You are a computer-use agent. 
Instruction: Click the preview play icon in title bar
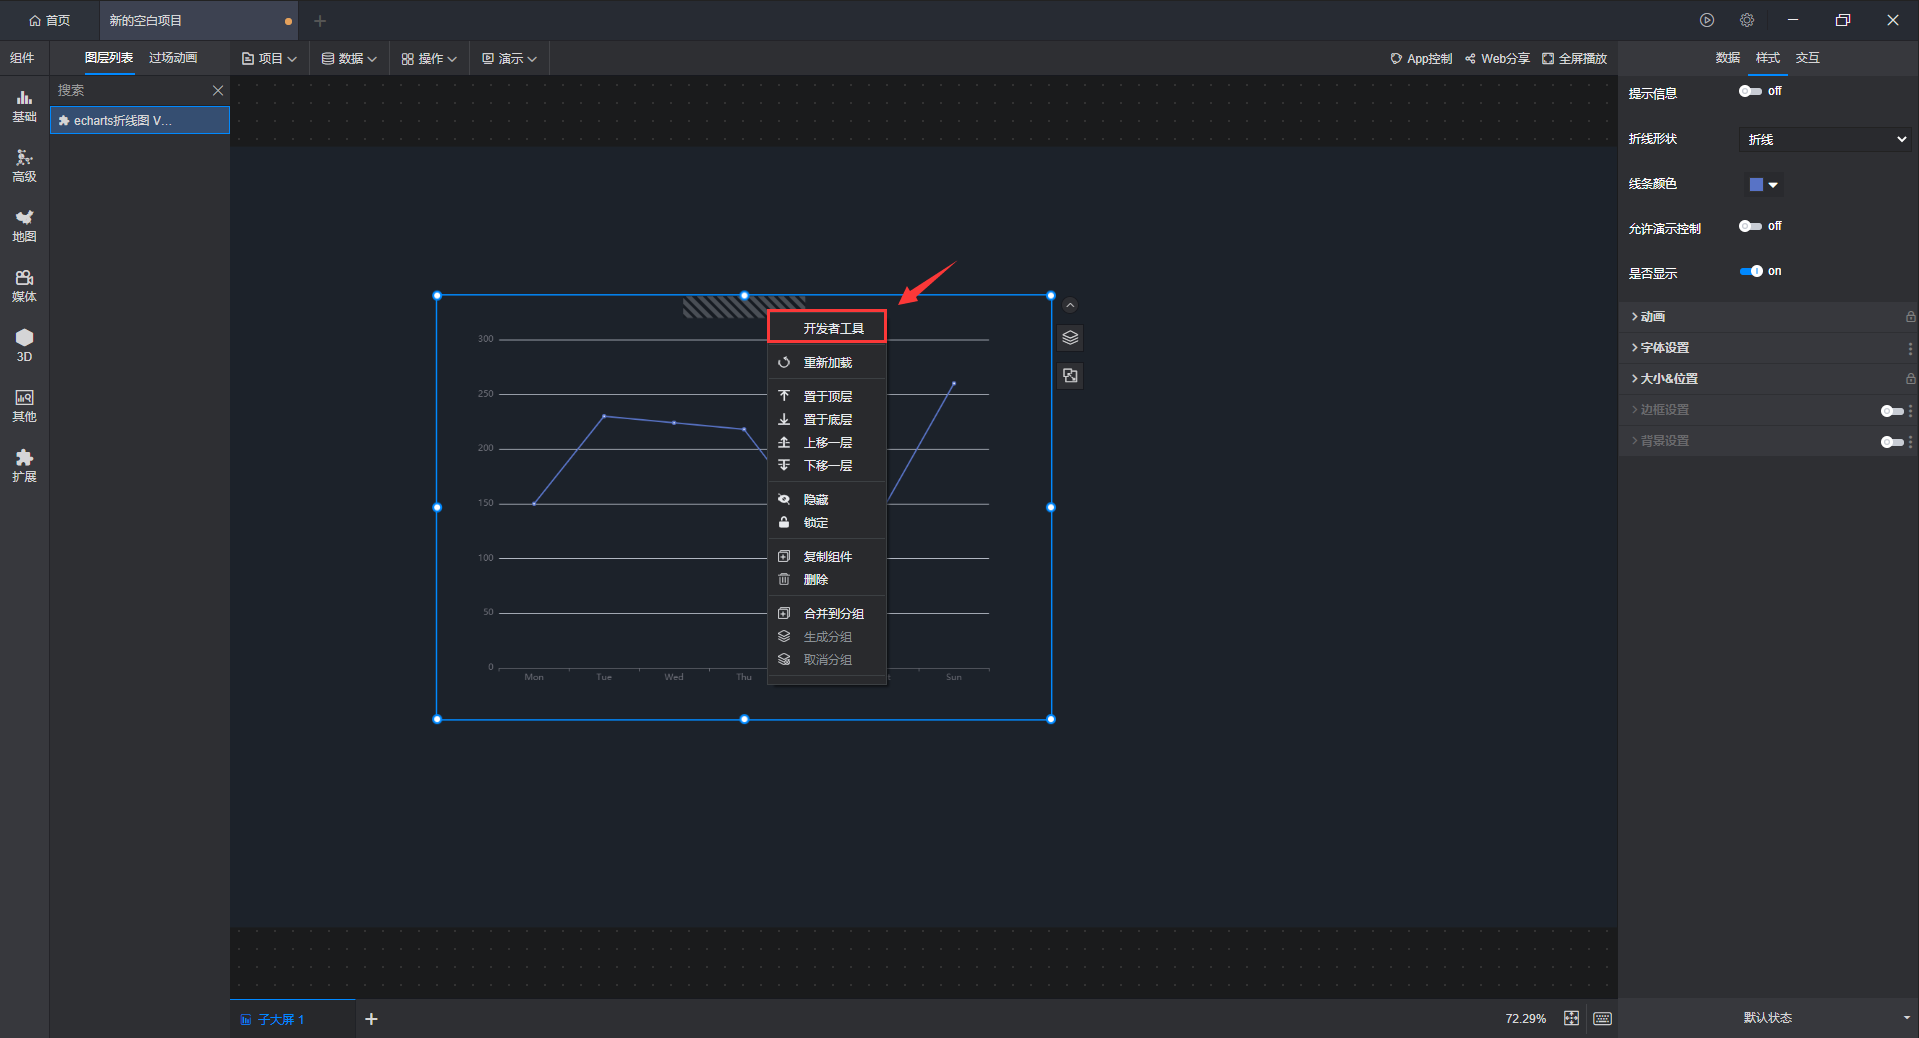(1707, 20)
